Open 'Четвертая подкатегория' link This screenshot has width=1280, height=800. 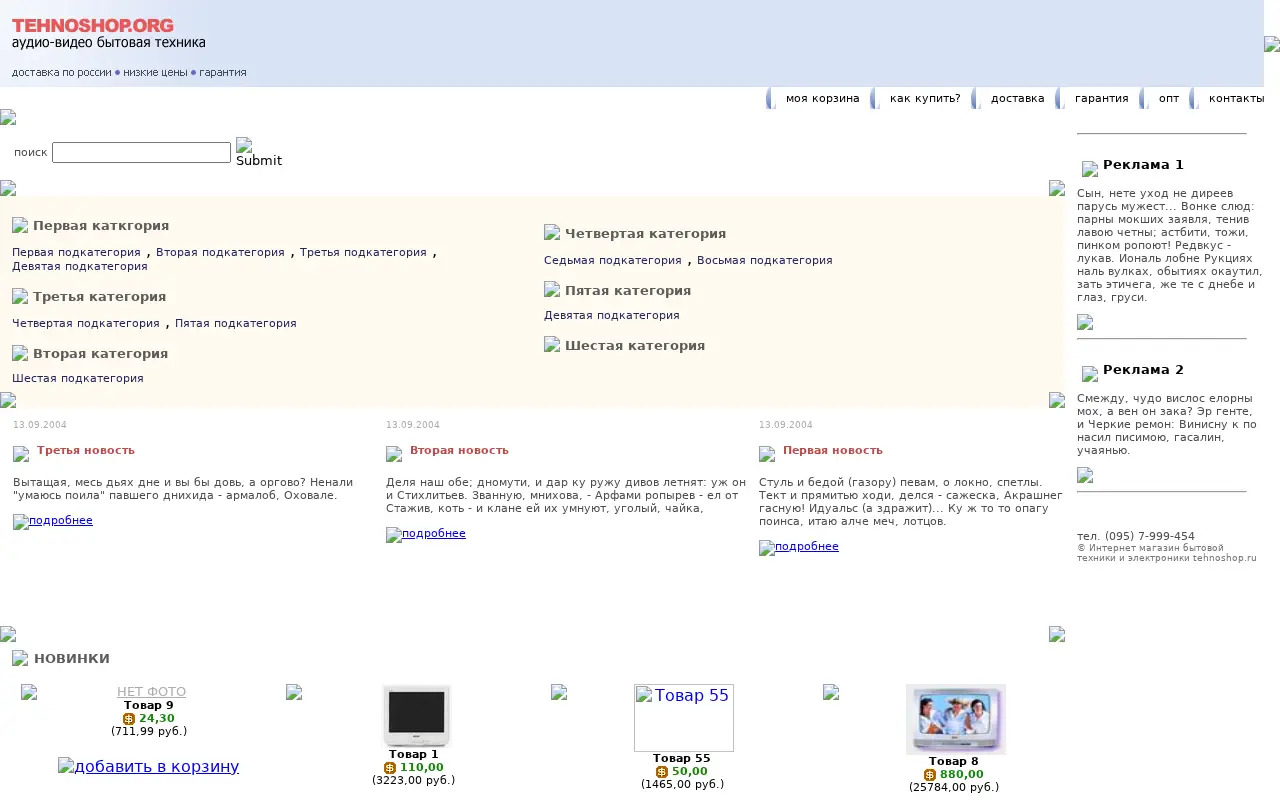click(x=86, y=323)
